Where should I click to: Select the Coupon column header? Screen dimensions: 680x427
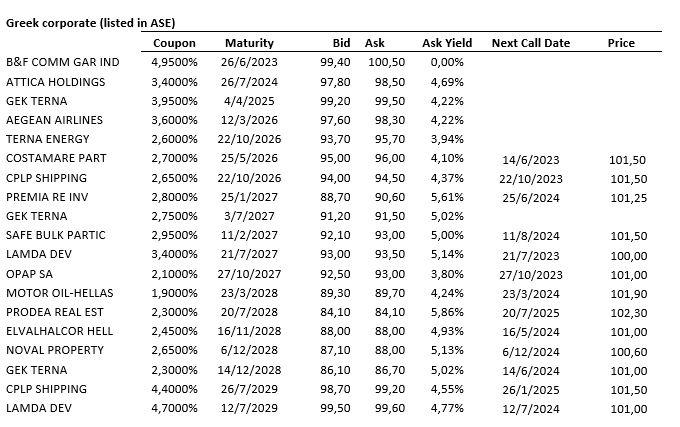point(174,43)
